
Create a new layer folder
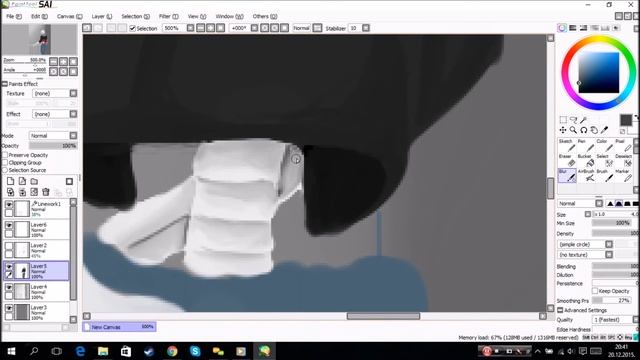[34, 181]
